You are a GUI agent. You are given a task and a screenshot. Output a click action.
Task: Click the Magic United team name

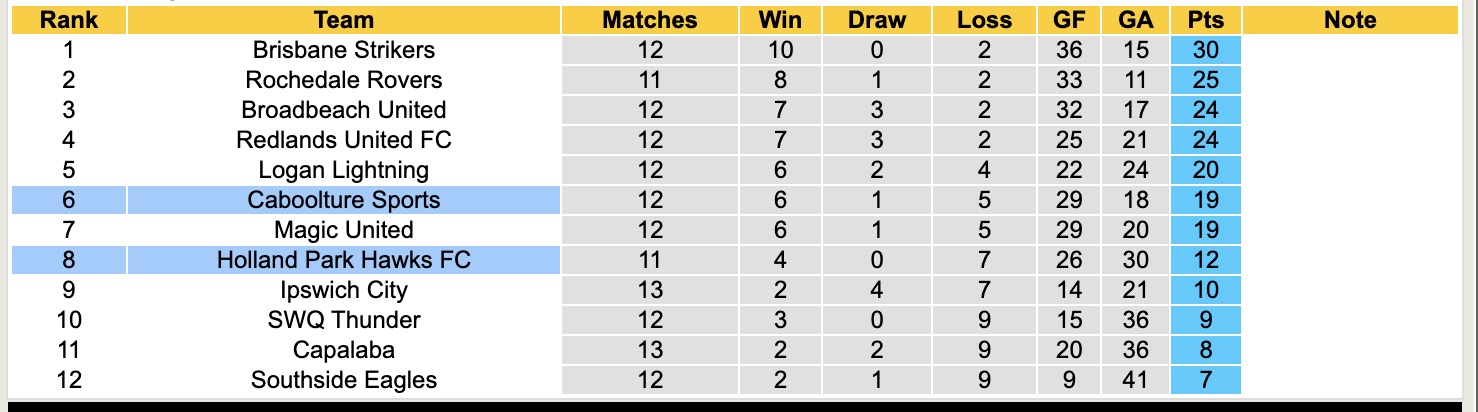pos(343,230)
